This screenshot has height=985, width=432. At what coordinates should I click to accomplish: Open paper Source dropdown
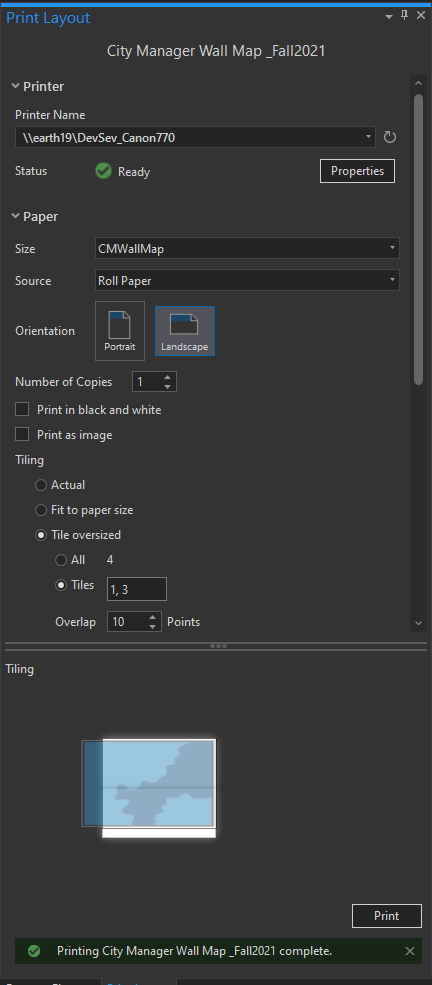(x=247, y=281)
